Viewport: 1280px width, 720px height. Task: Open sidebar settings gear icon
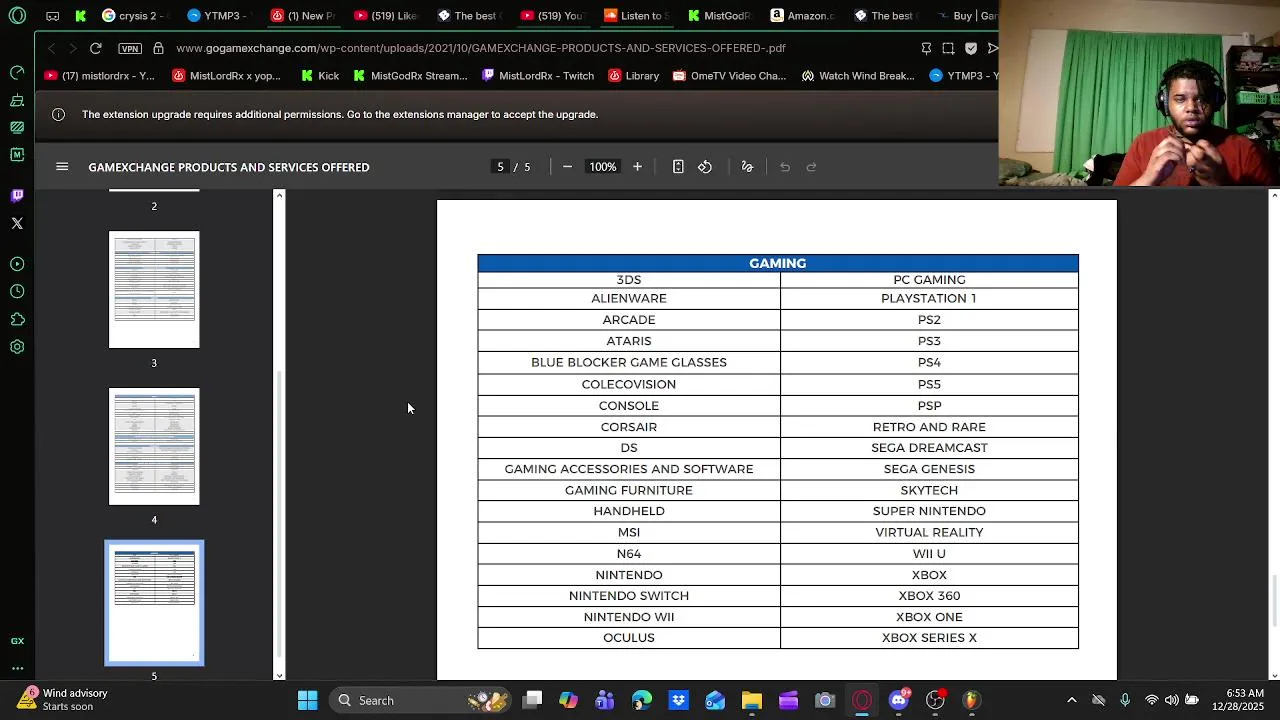(17, 347)
